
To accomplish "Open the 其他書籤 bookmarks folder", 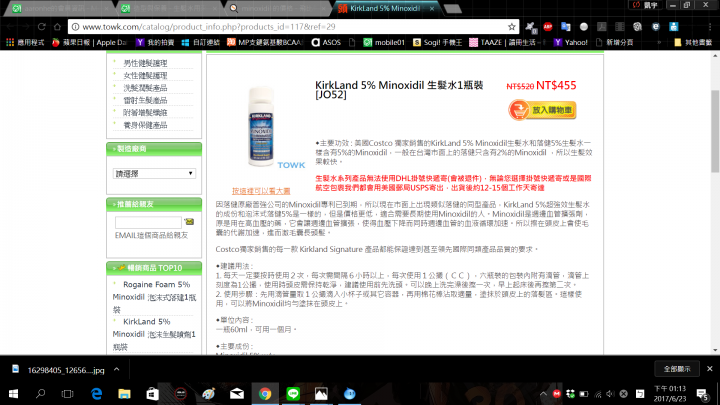I will coord(693,42).
